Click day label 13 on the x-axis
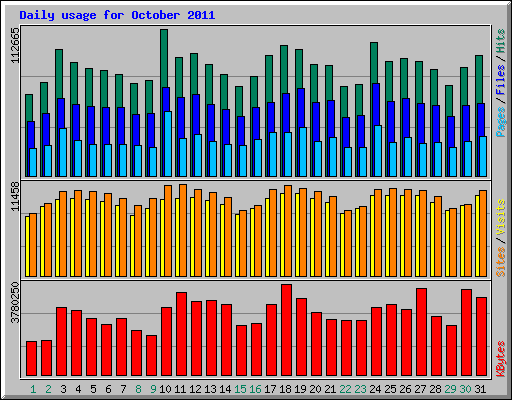This screenshot has height=400, width=512. point(210,389)
